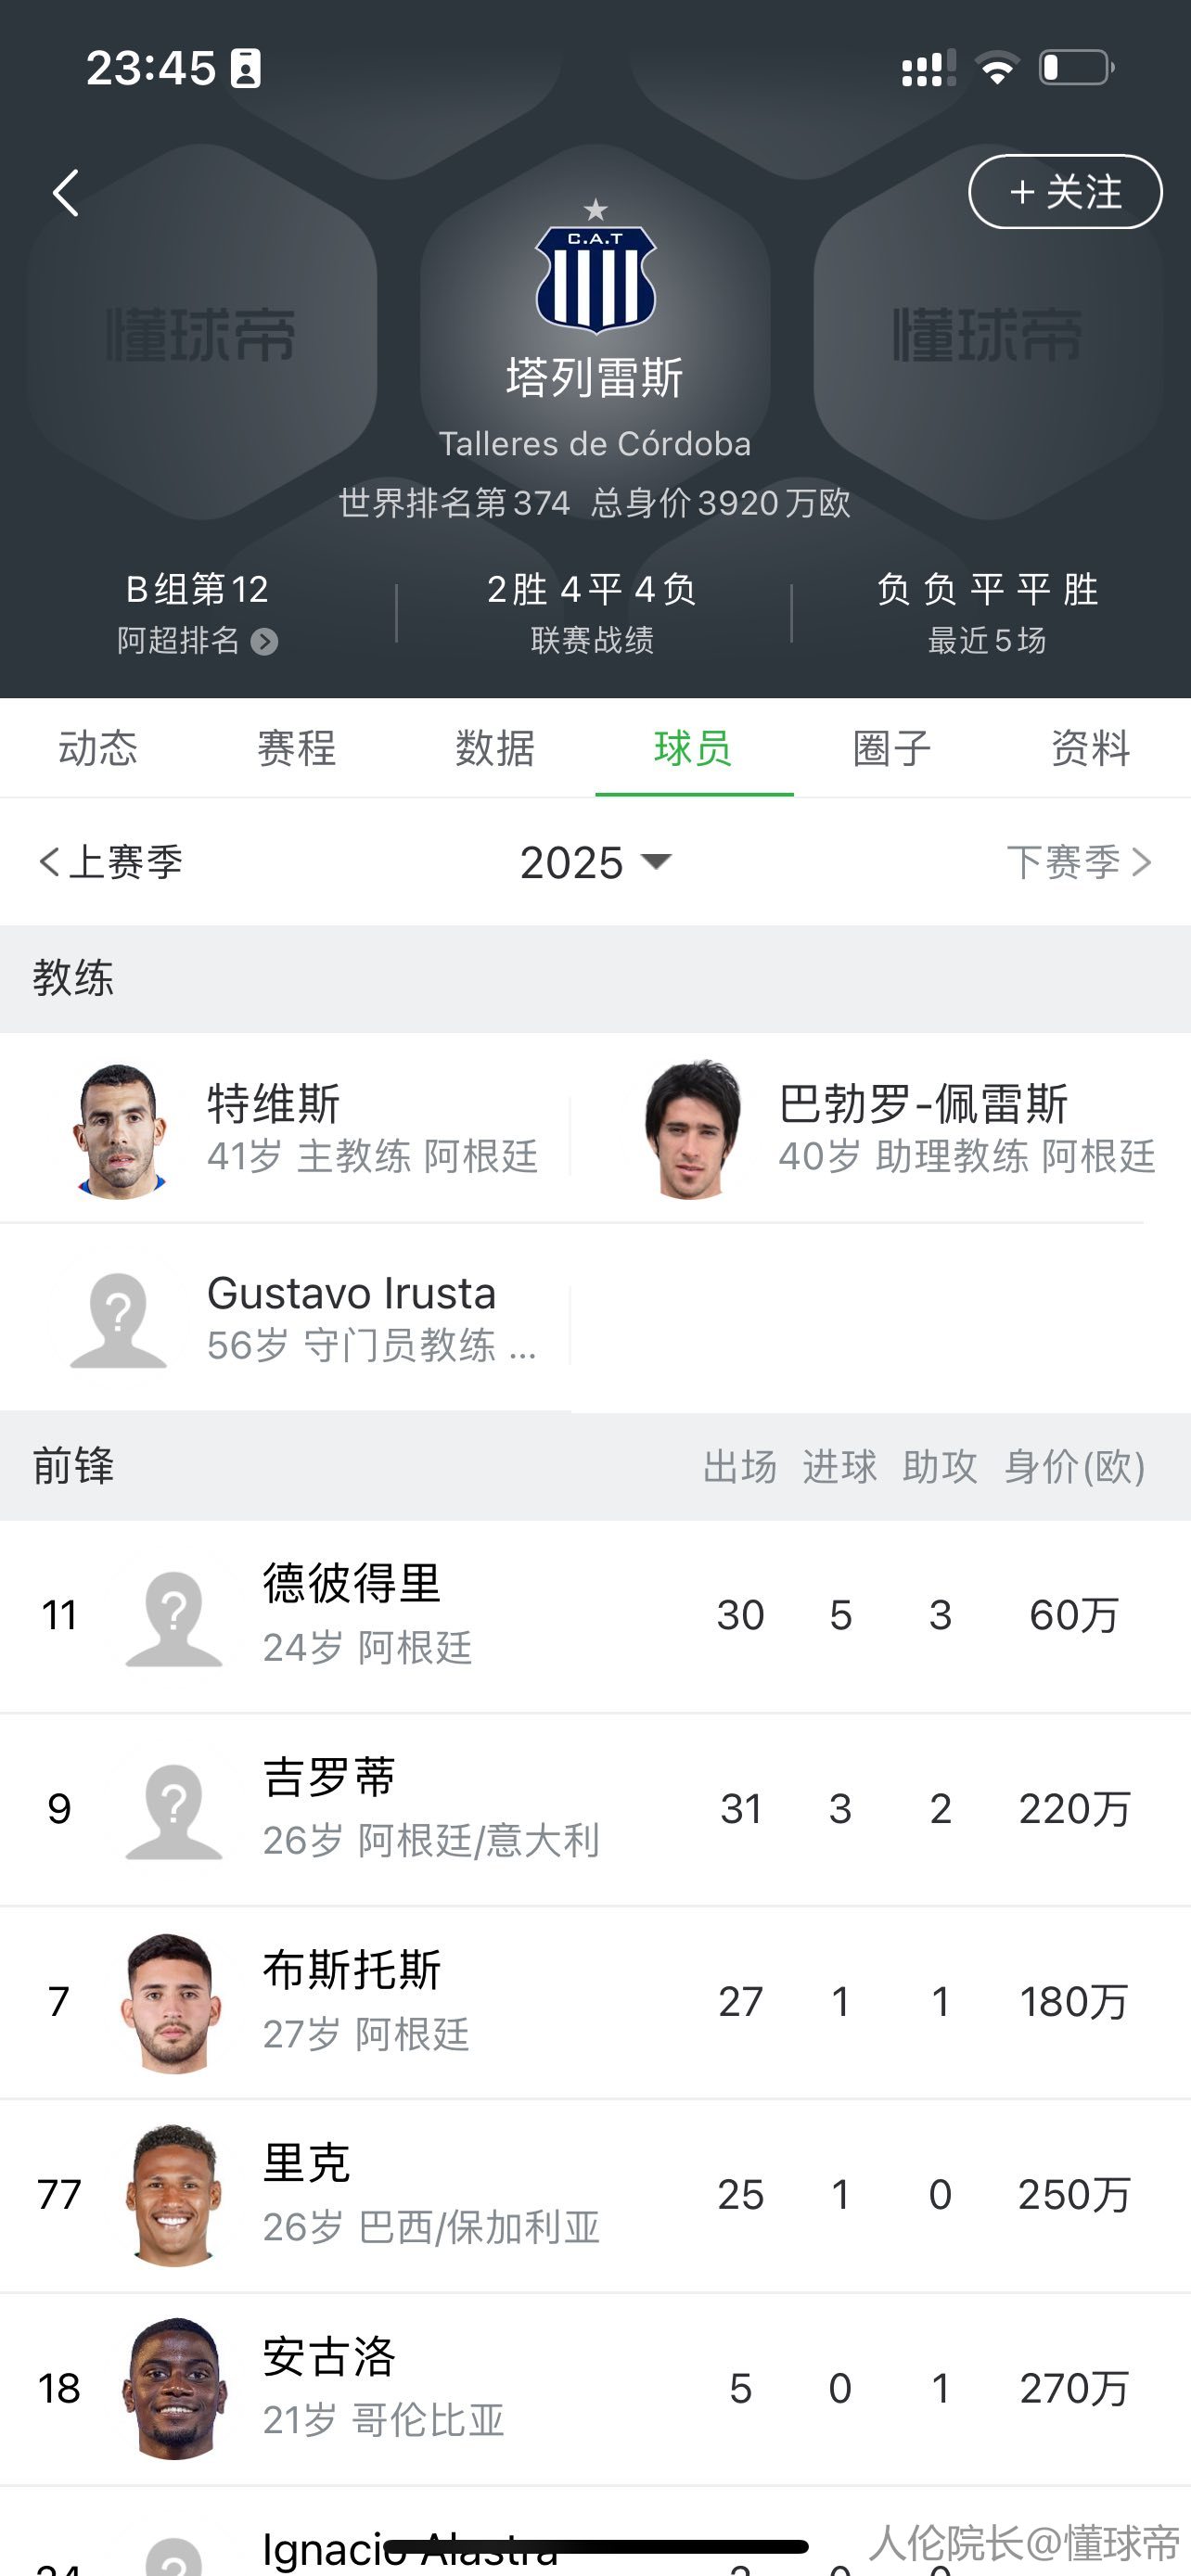Screen dimensions: 1191x2576
Task: Tap 吉罗蒂's placeholder avatar icon
Action: (x=174, y=1810)
